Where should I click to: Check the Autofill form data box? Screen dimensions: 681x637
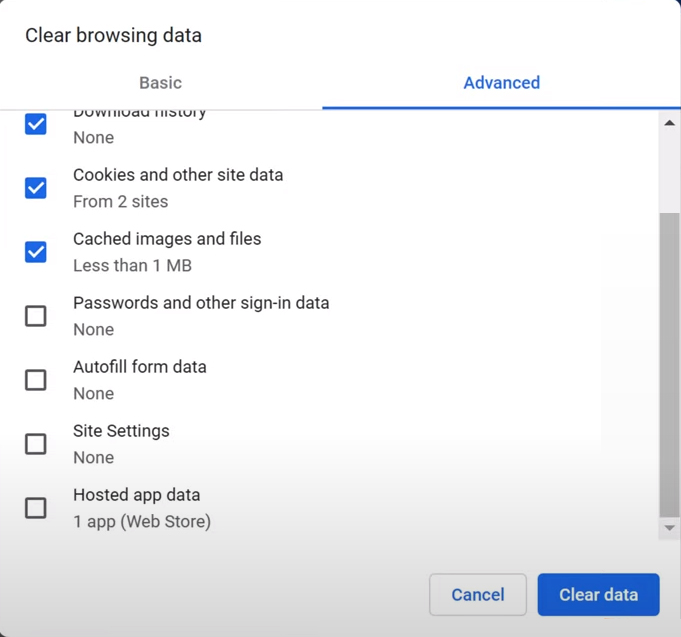[x=36, y=380]
